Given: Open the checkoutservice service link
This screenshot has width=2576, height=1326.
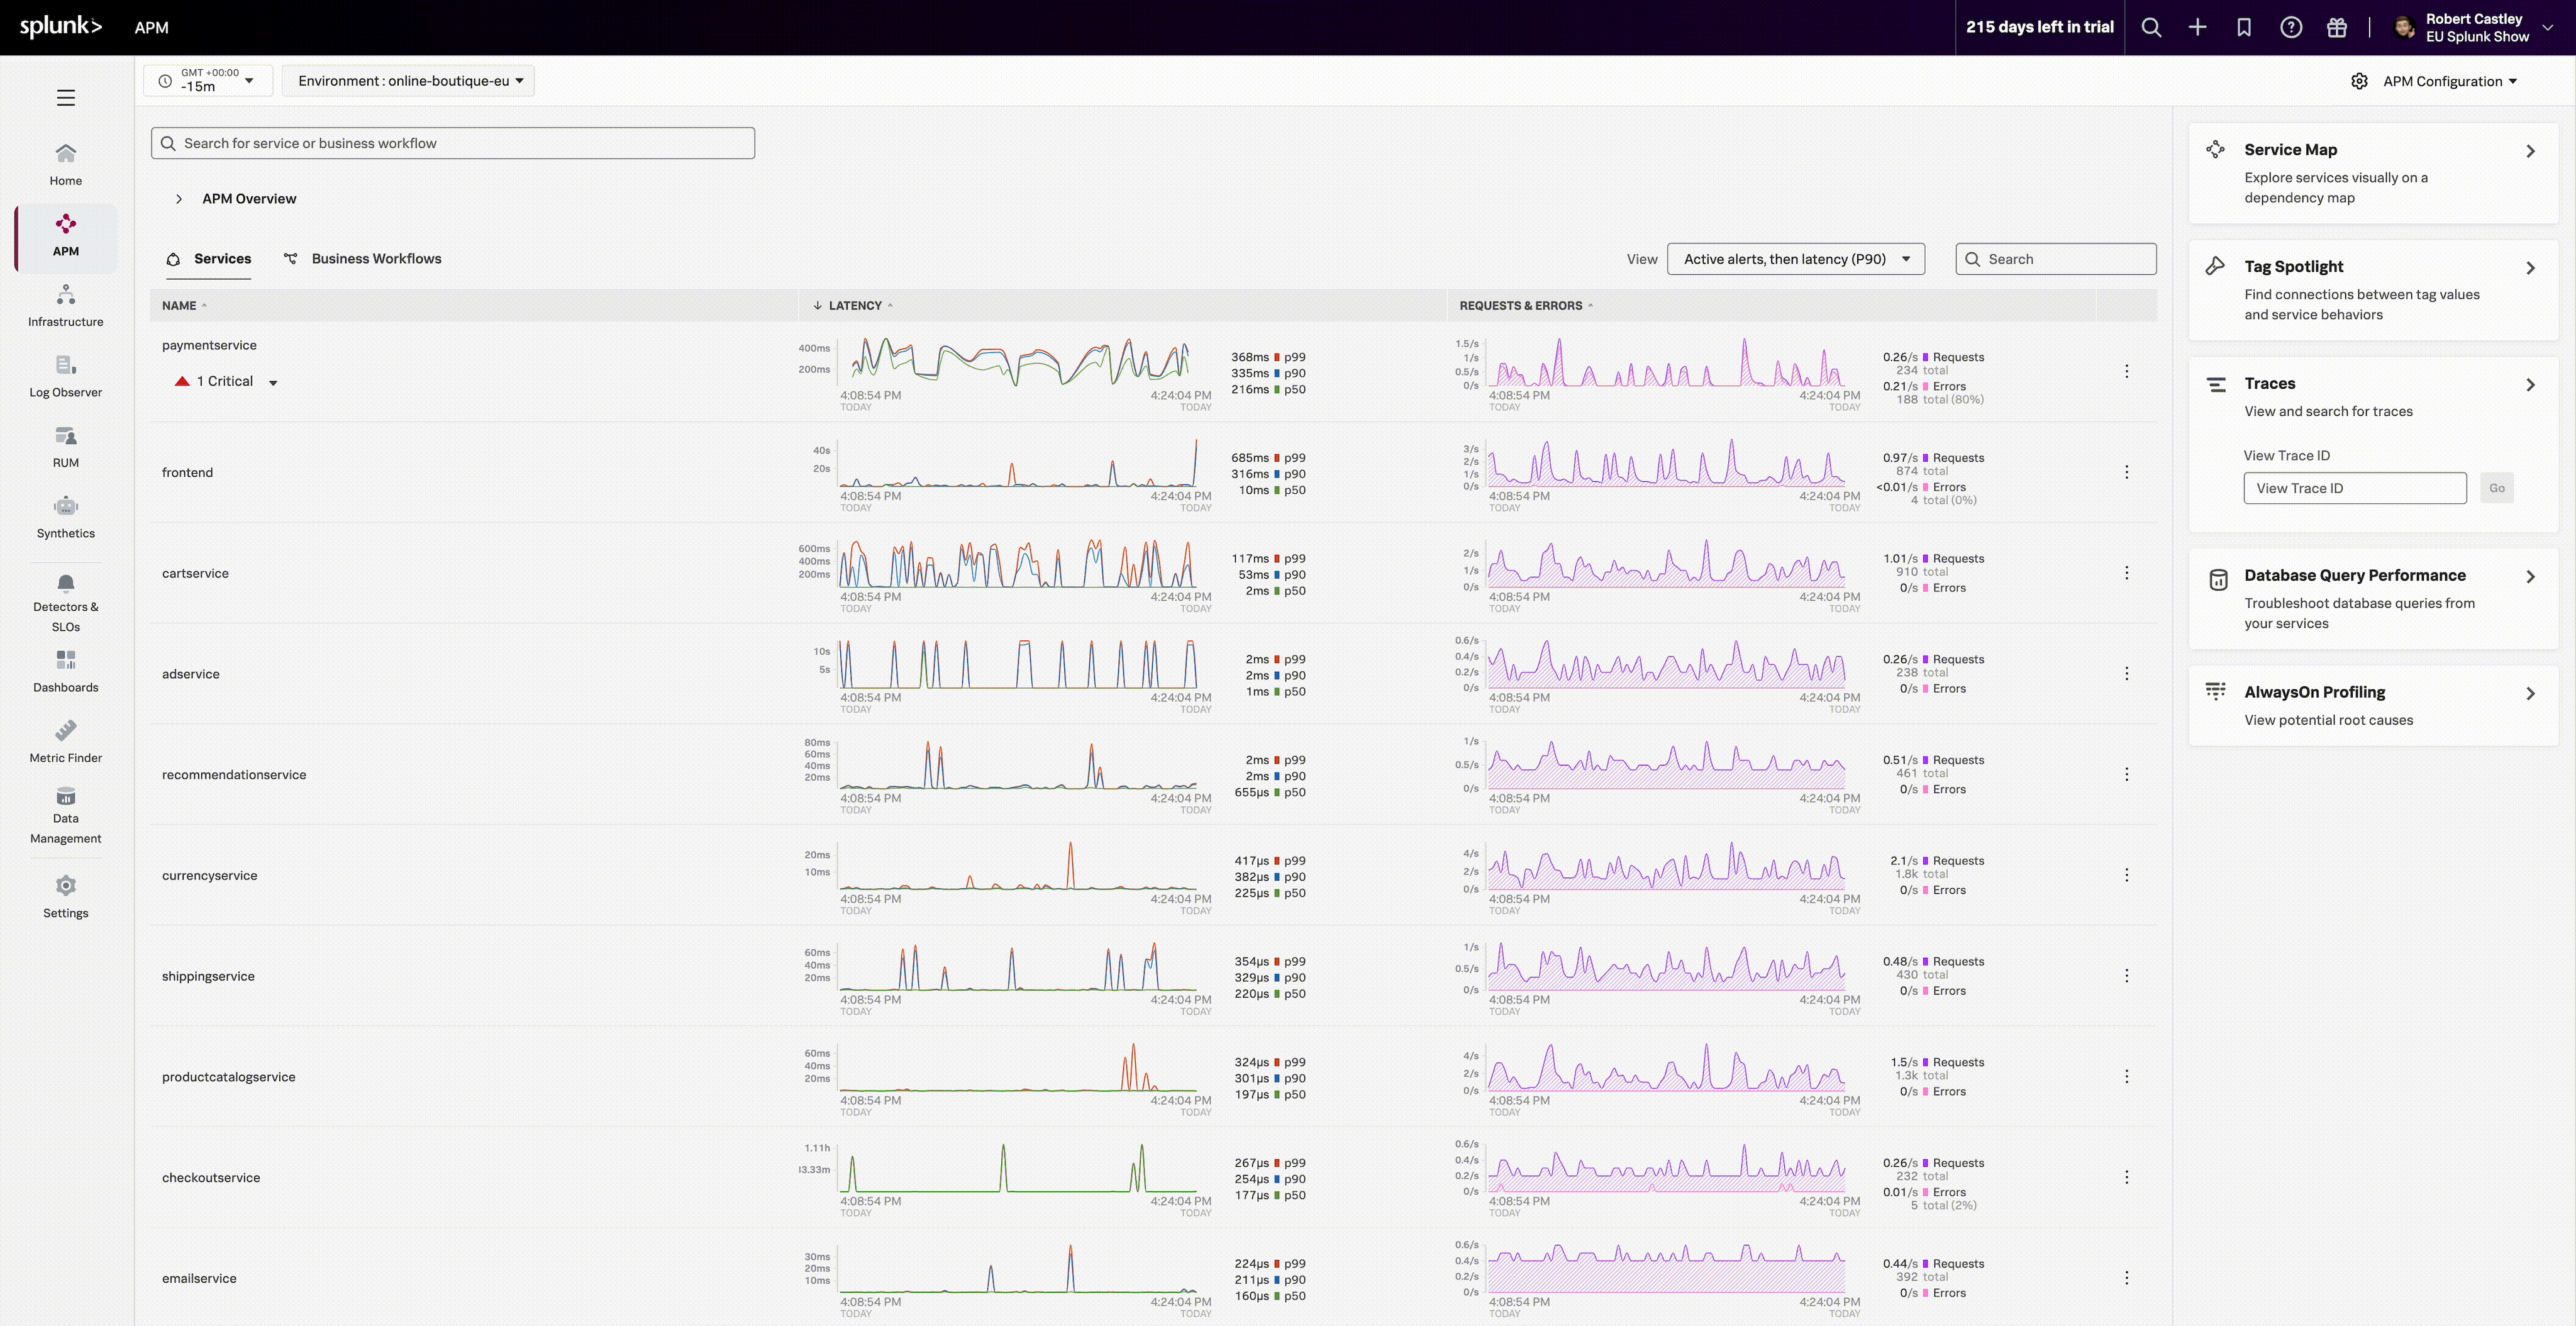Looking at the screenshot, I should click(211, 1178).
